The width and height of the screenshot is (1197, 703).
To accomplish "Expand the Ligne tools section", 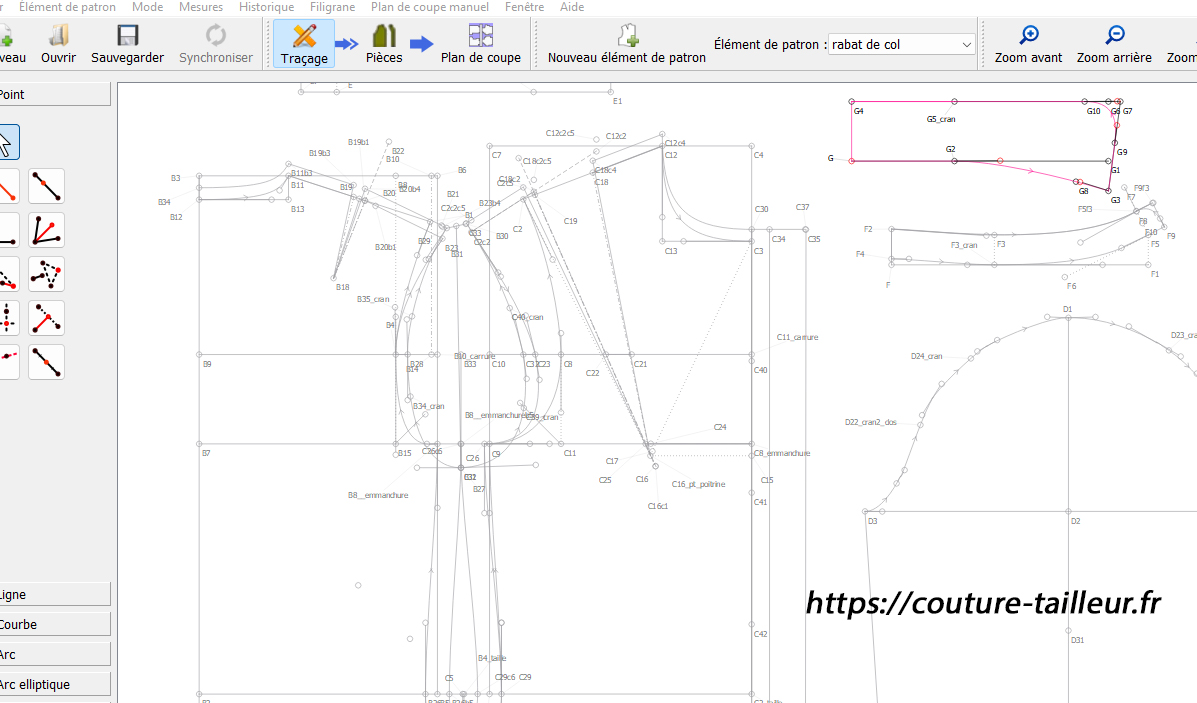I will click(55, 594).
